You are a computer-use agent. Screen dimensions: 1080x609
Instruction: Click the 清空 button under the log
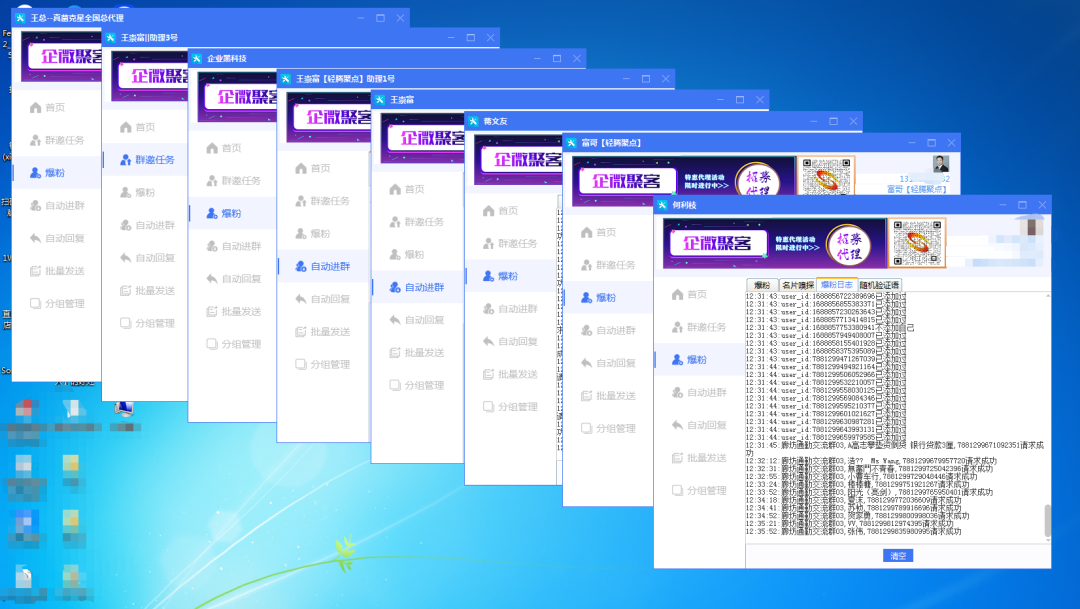[x=898, y=556]
